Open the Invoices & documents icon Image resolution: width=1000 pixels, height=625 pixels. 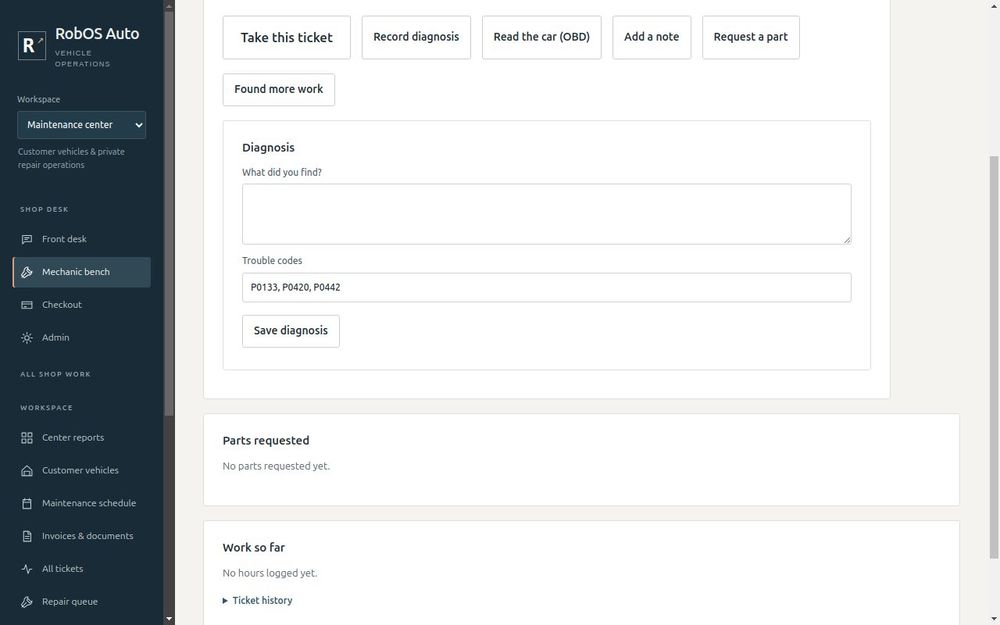point(27,536)
